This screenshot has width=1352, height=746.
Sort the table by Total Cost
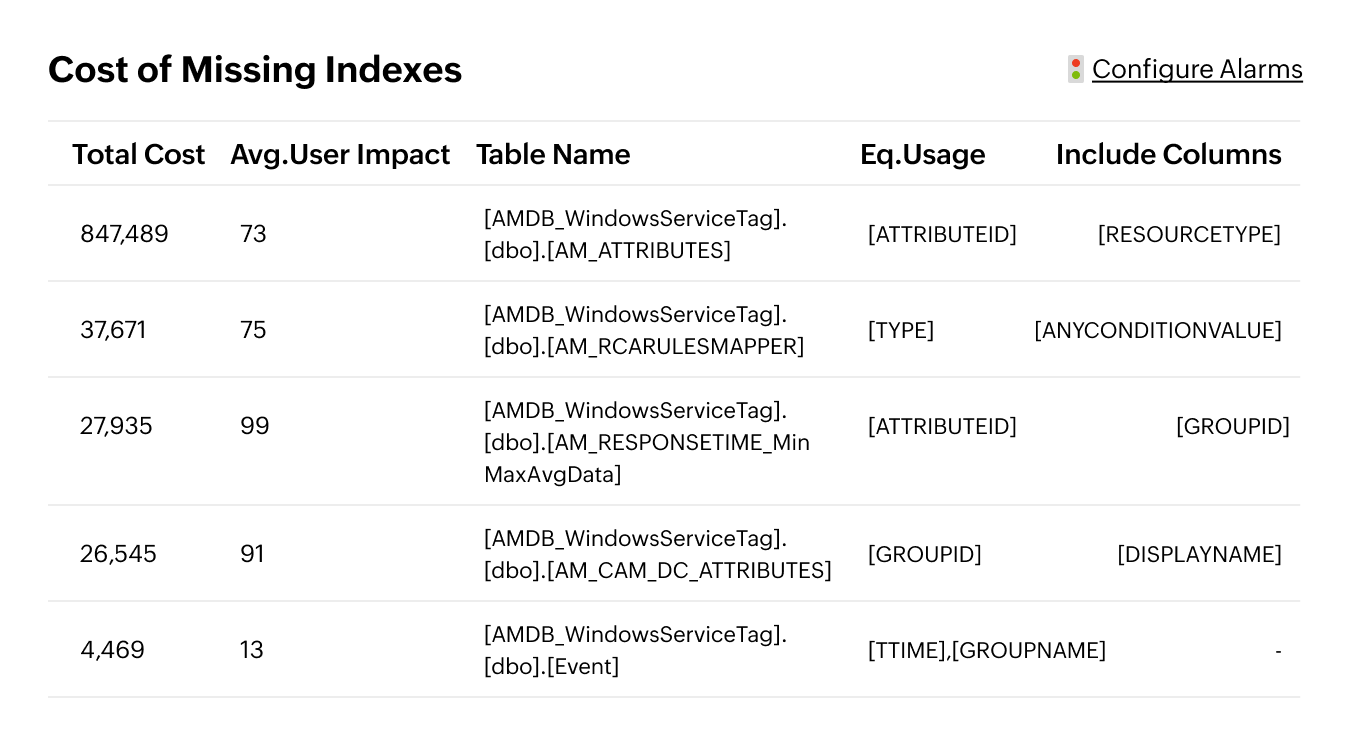[x=138, y=155]
